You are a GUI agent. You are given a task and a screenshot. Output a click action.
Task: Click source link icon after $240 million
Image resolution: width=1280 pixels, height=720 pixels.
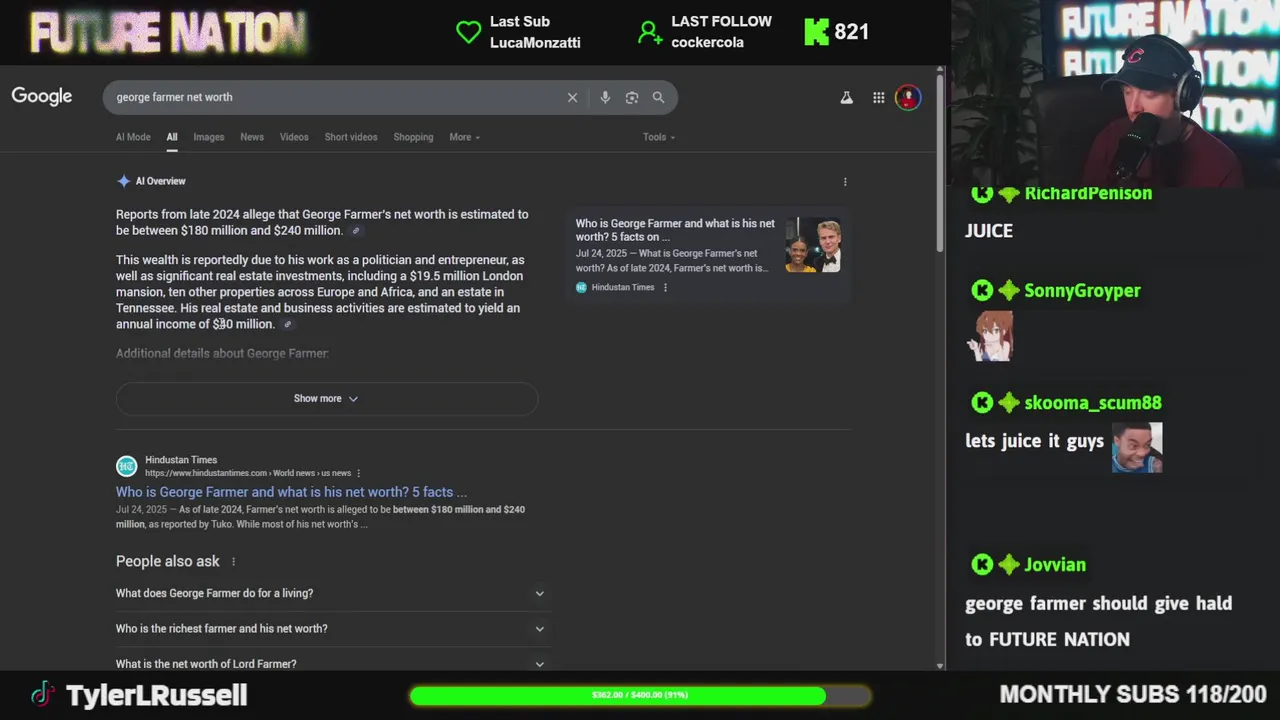(x=355, y=231)
